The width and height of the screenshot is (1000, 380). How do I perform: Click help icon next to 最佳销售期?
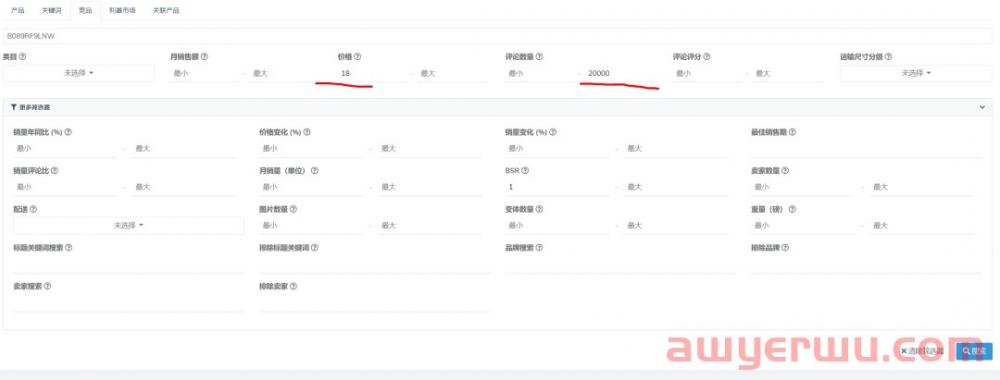792,133
